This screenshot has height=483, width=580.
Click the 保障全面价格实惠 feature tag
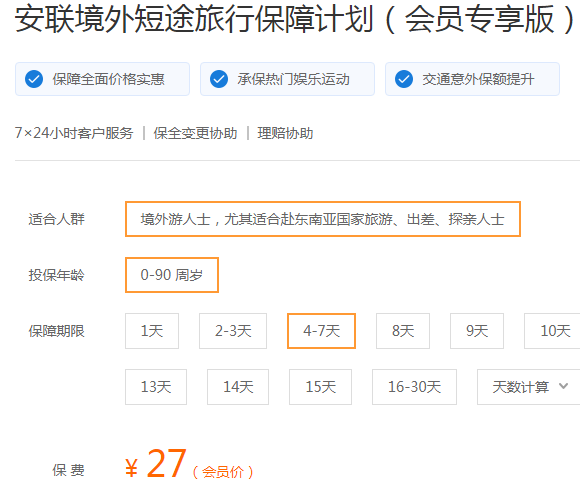[102, 79]
